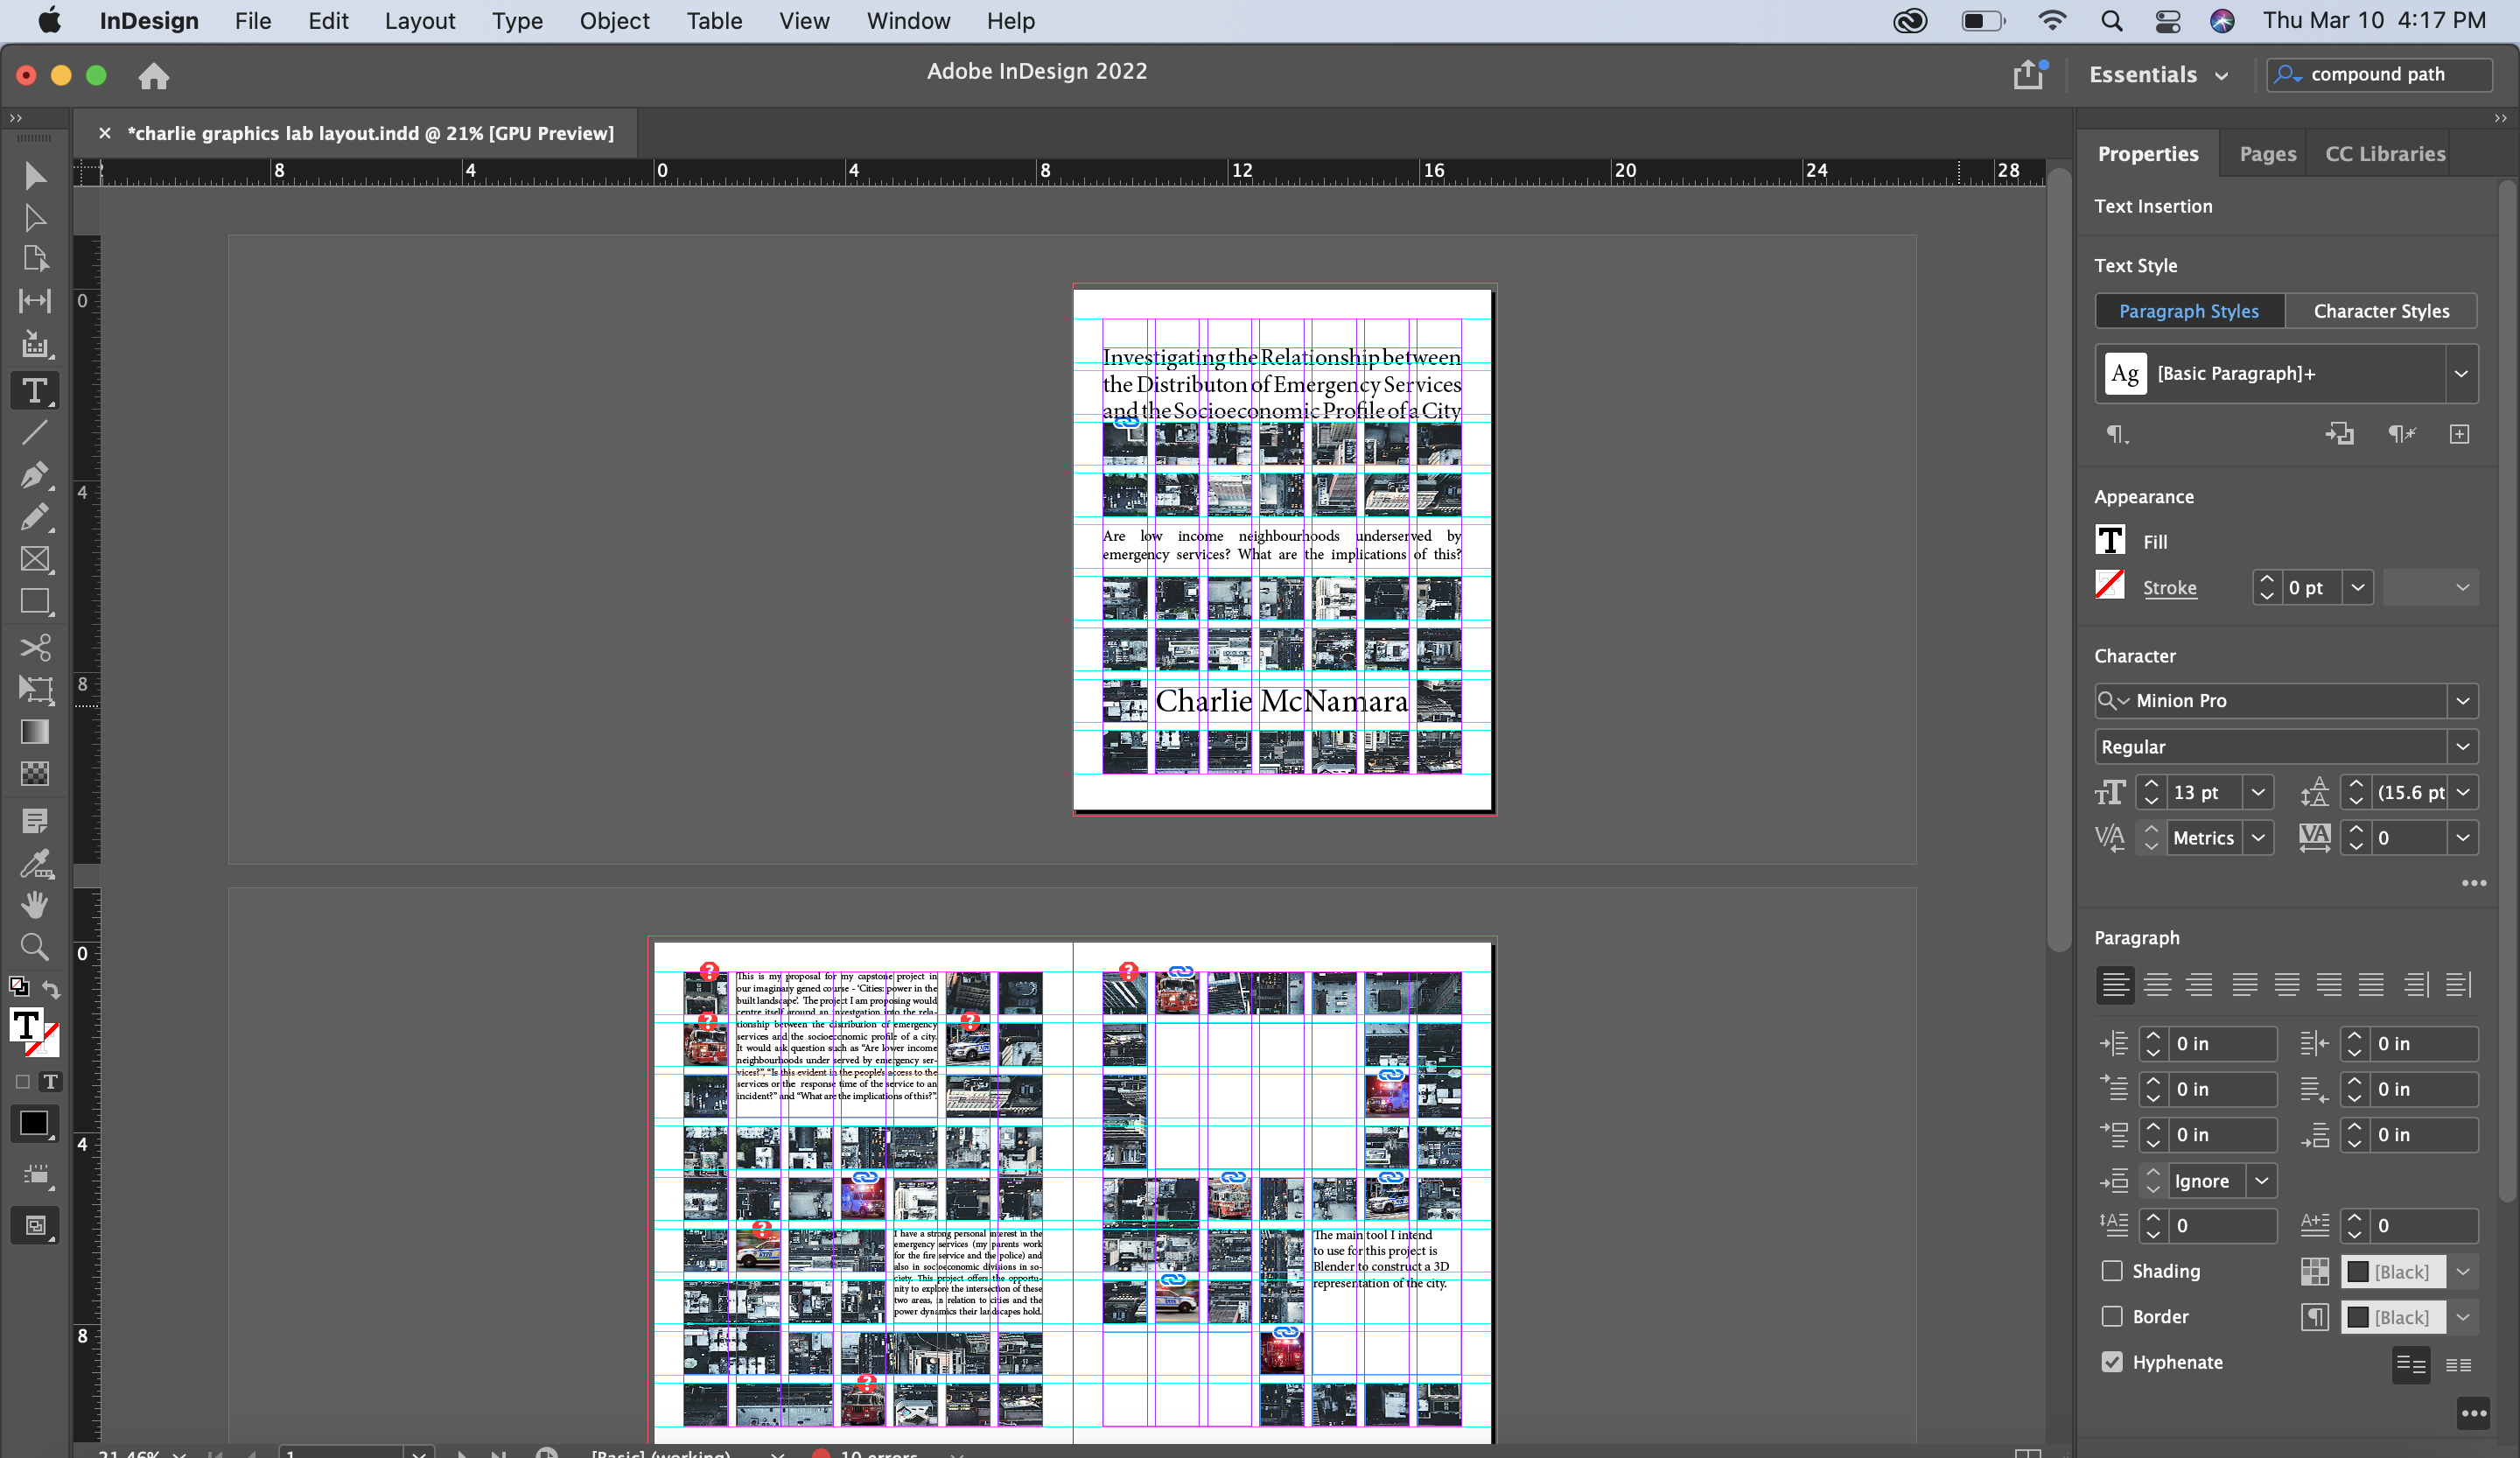Enable the paragraph Border

point(2112,1317)
